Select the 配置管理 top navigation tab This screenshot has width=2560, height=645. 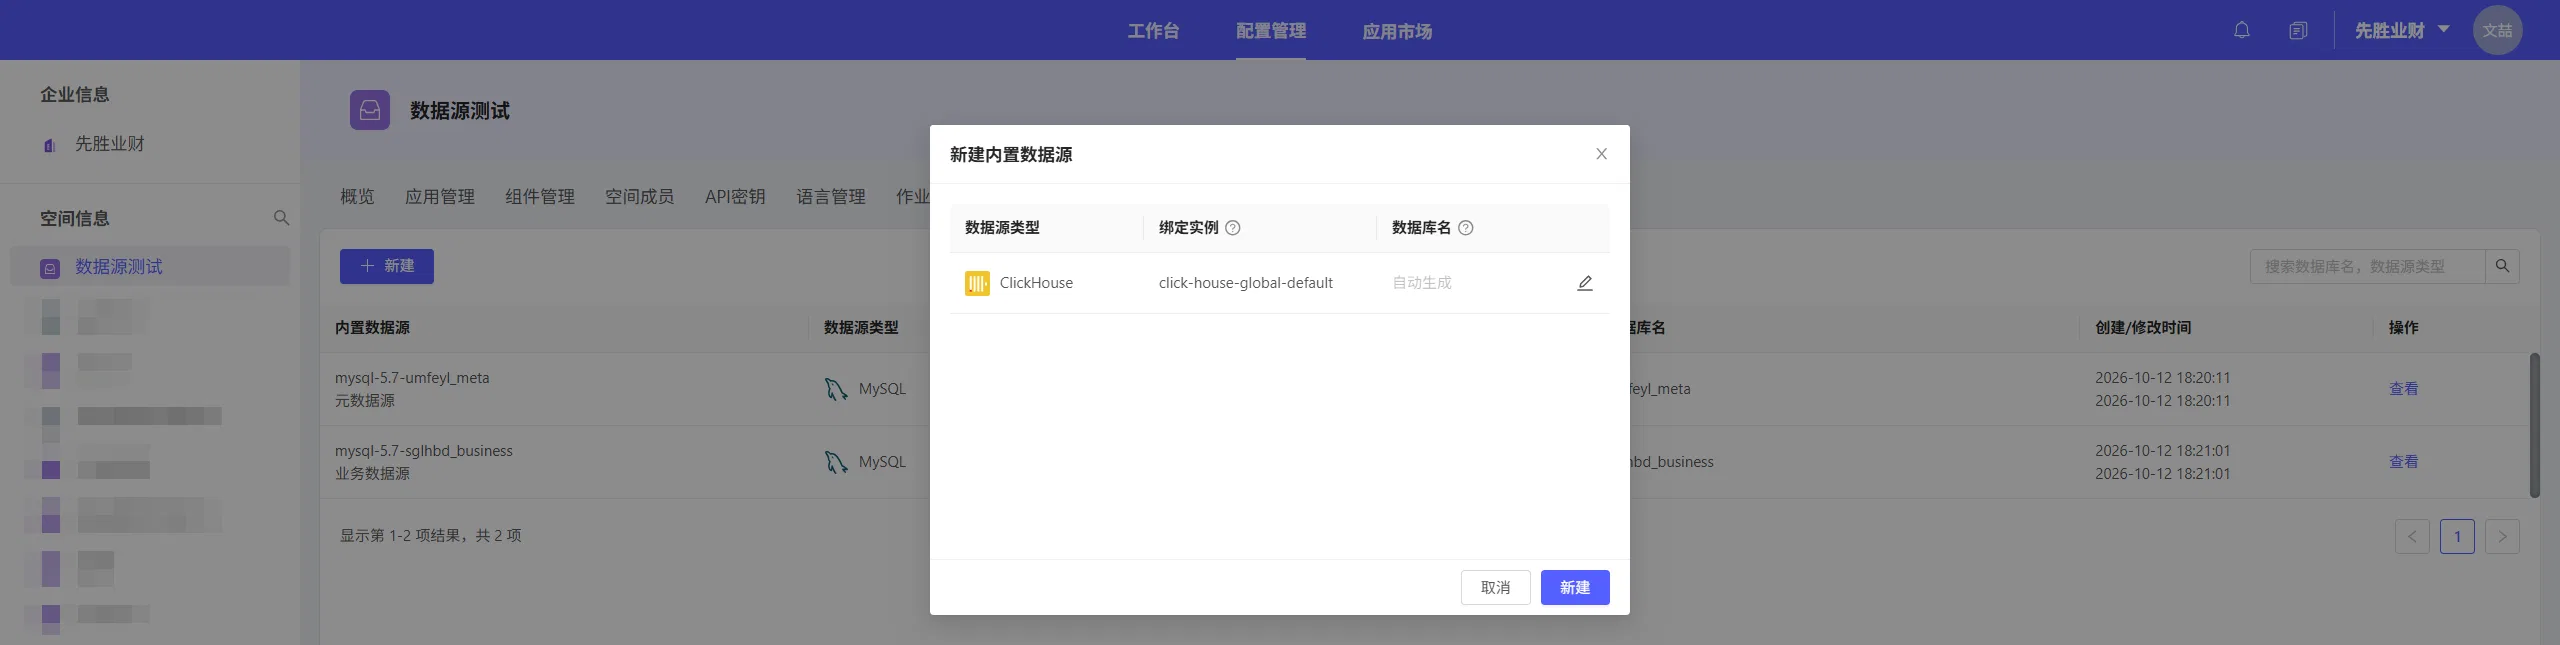[1271, 31]
